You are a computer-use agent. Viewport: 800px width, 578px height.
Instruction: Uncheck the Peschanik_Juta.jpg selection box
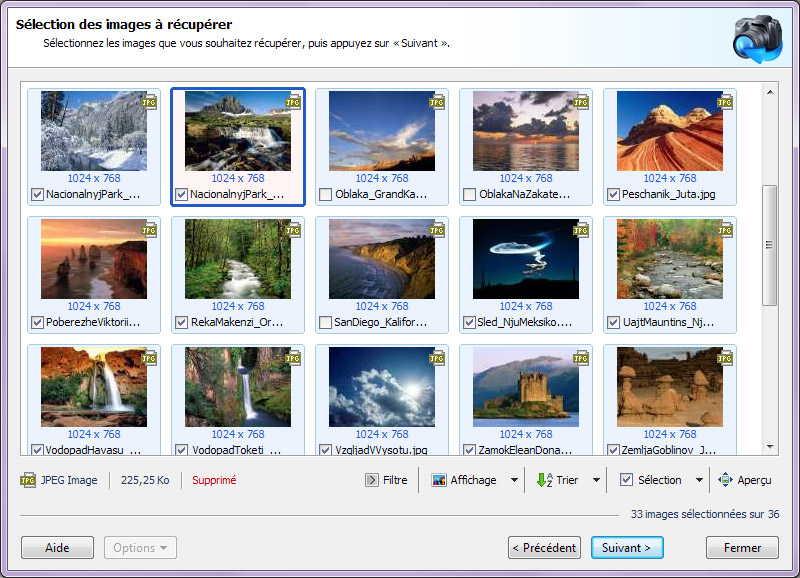click(614, 195)
